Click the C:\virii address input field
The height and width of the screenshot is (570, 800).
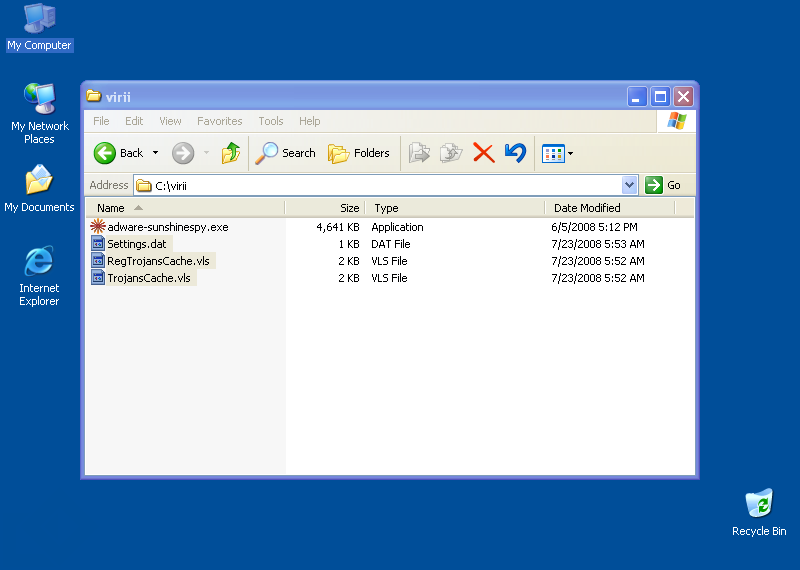pos(380,185)
